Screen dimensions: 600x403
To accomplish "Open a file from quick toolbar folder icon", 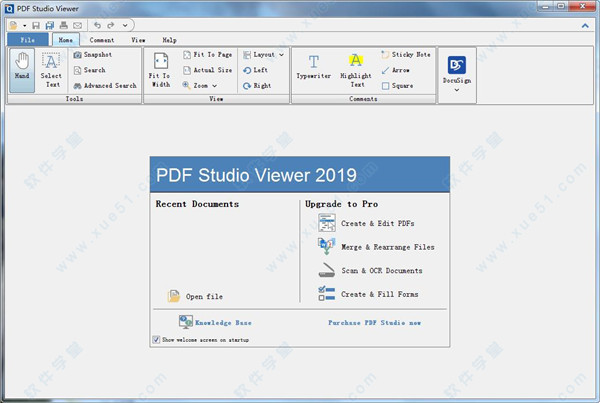I will click(x=13, y=25).
